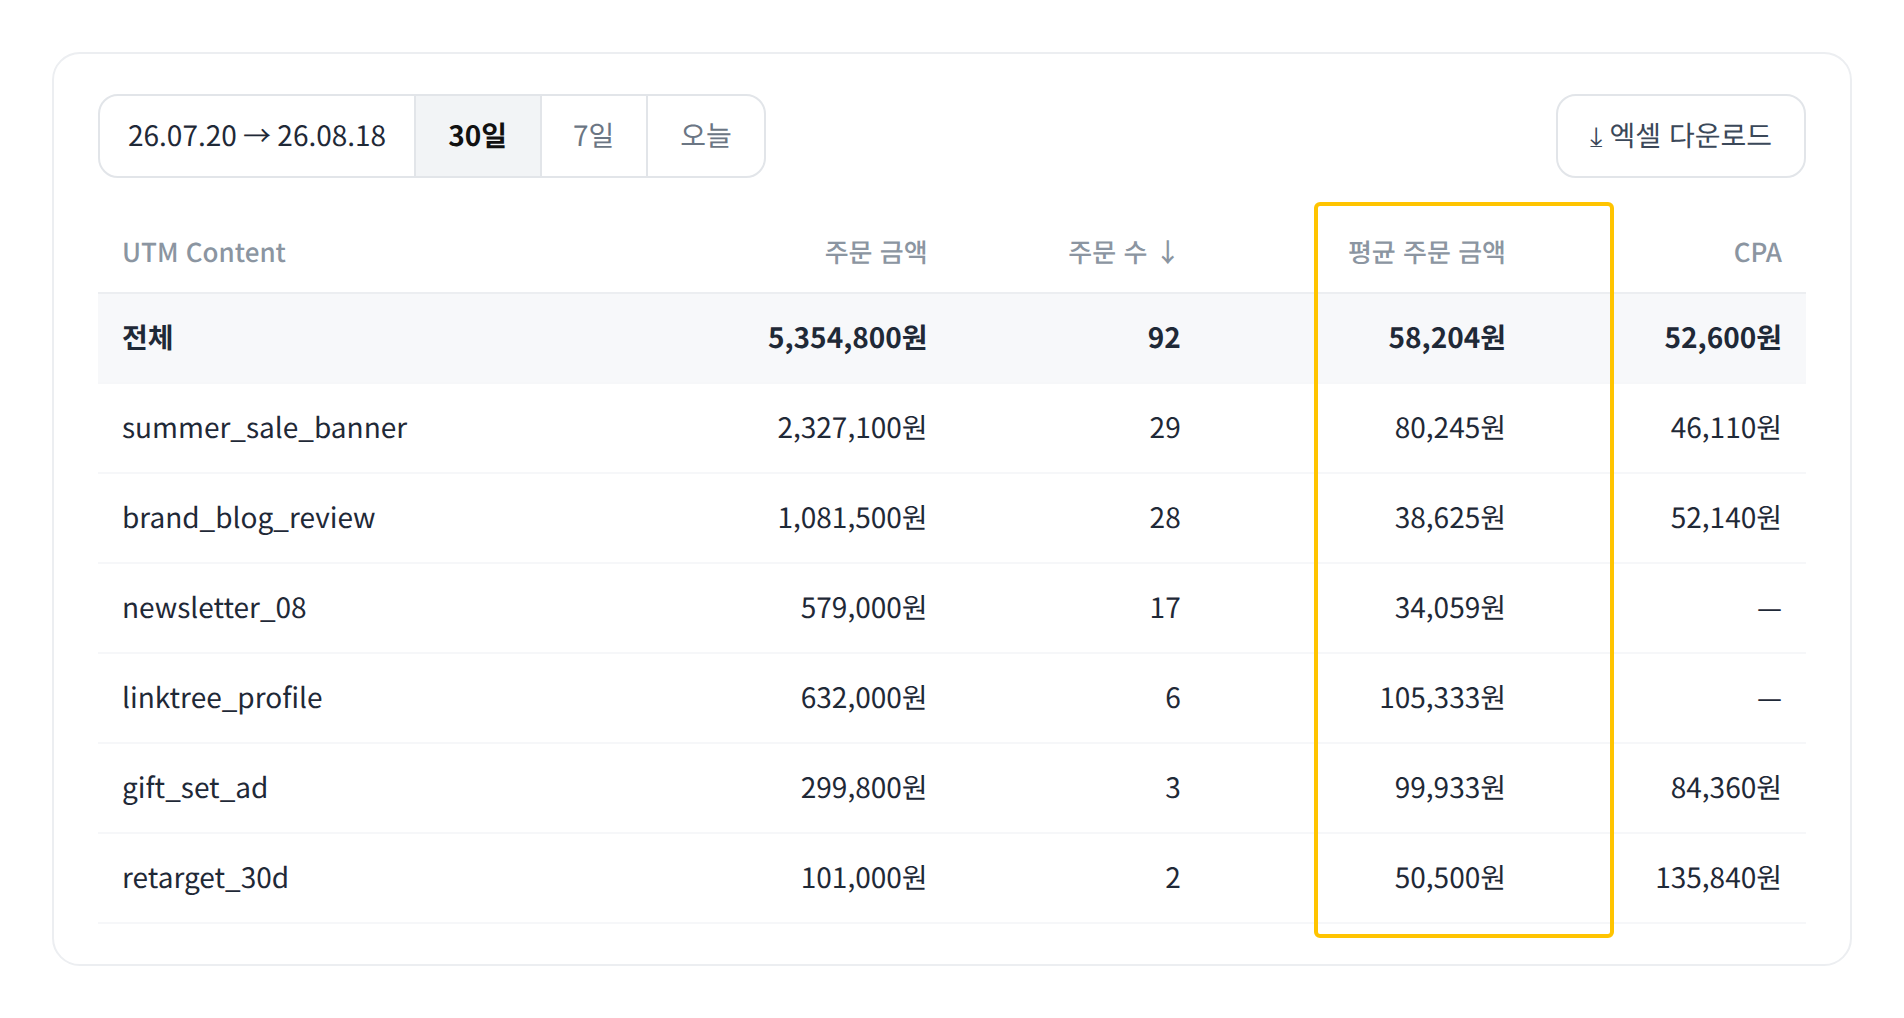Select the 30일 period tab
This screenshot has height=1018, width=1904.
pos(478,136)
